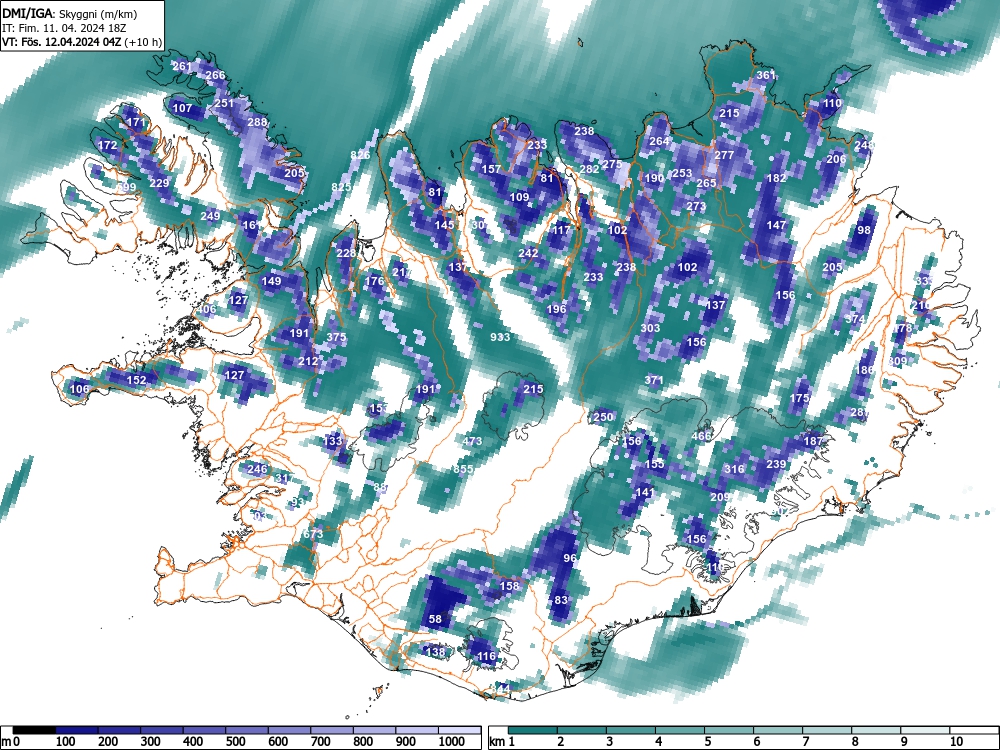Click the visibility value 147
The image size is (1000, 750).
click(776, 225)
